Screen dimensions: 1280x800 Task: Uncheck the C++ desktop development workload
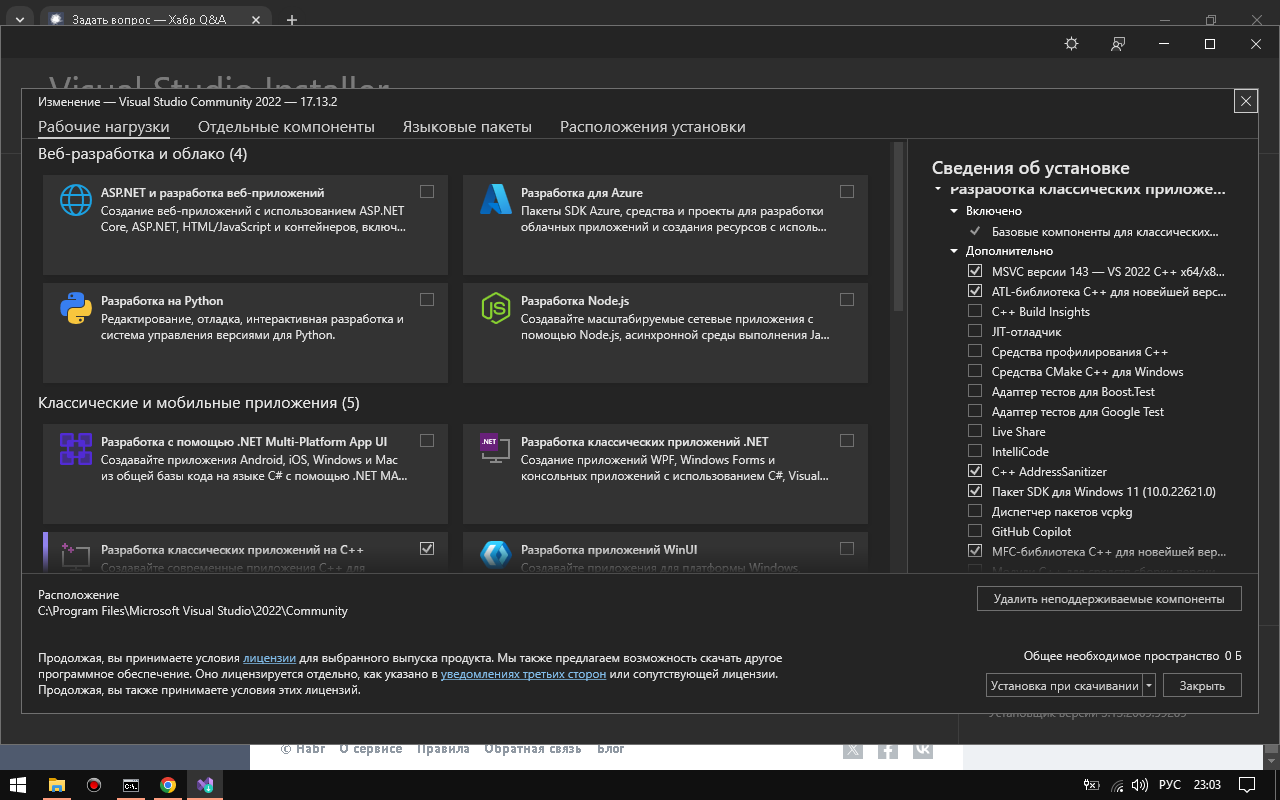click(427, 548)
